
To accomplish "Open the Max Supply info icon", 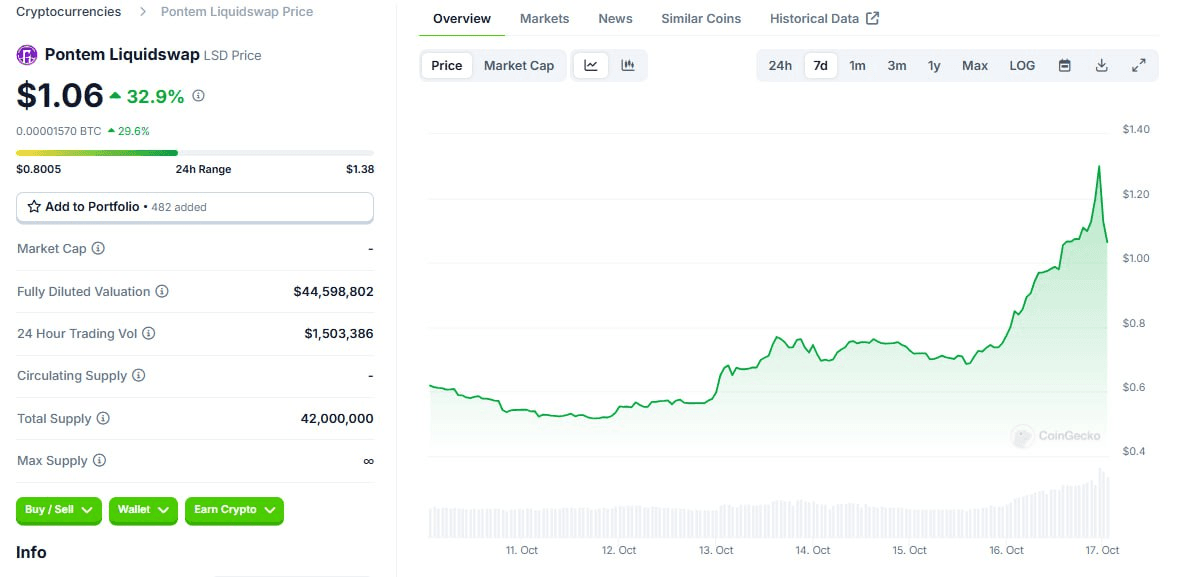I will (x=100, y=461).
